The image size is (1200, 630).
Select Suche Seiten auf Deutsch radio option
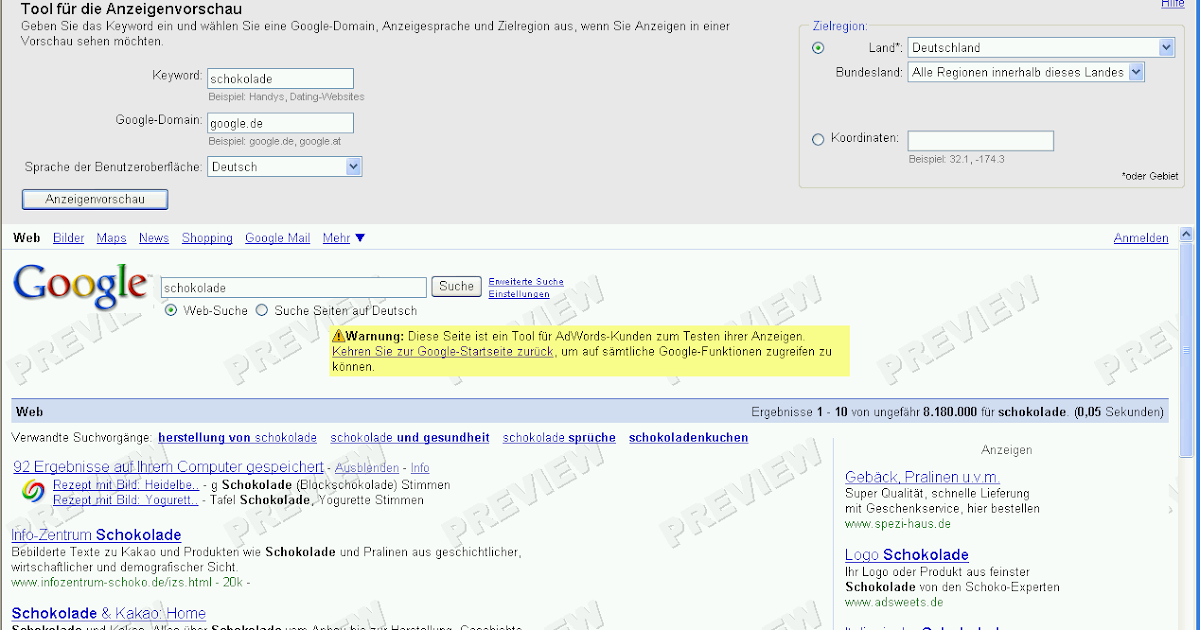pos(262,311)
